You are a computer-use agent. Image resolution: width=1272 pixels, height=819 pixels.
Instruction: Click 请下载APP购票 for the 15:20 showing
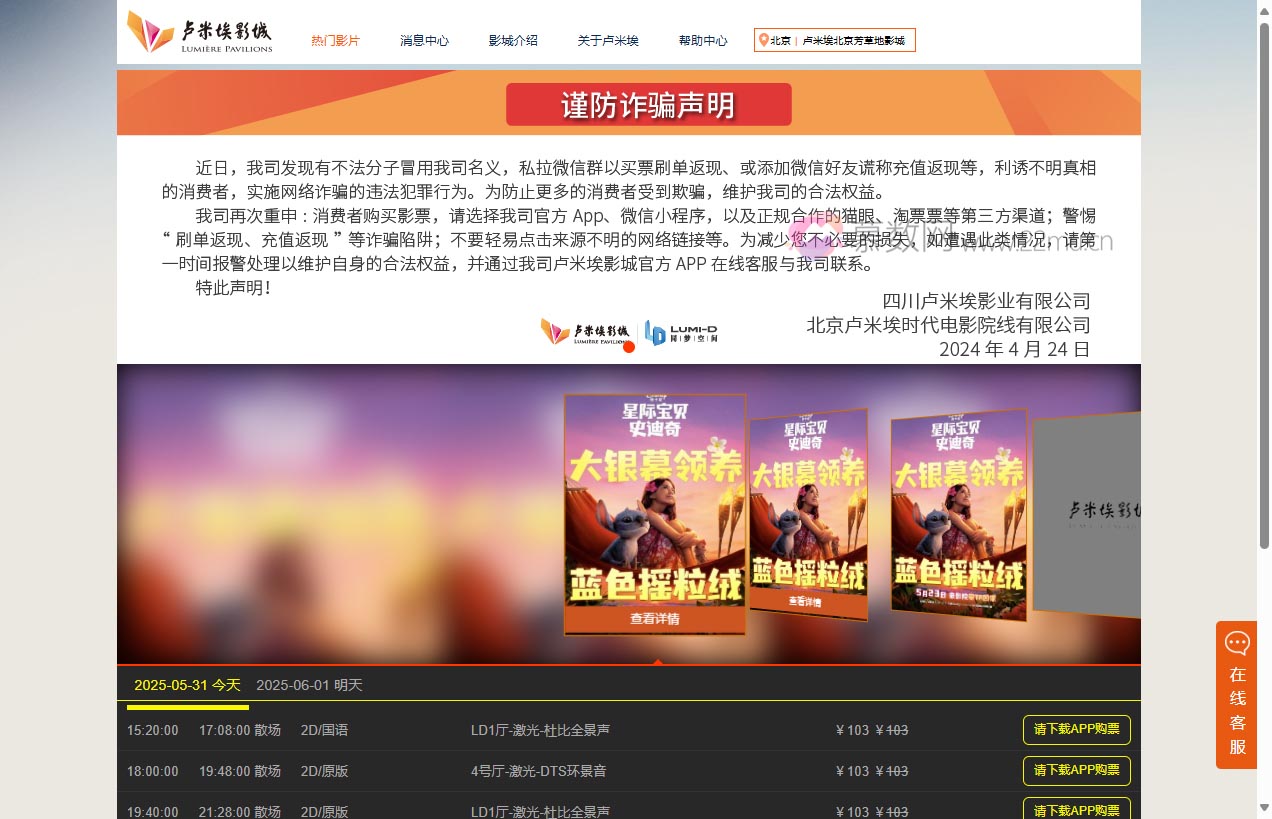tap(1076, 730)
